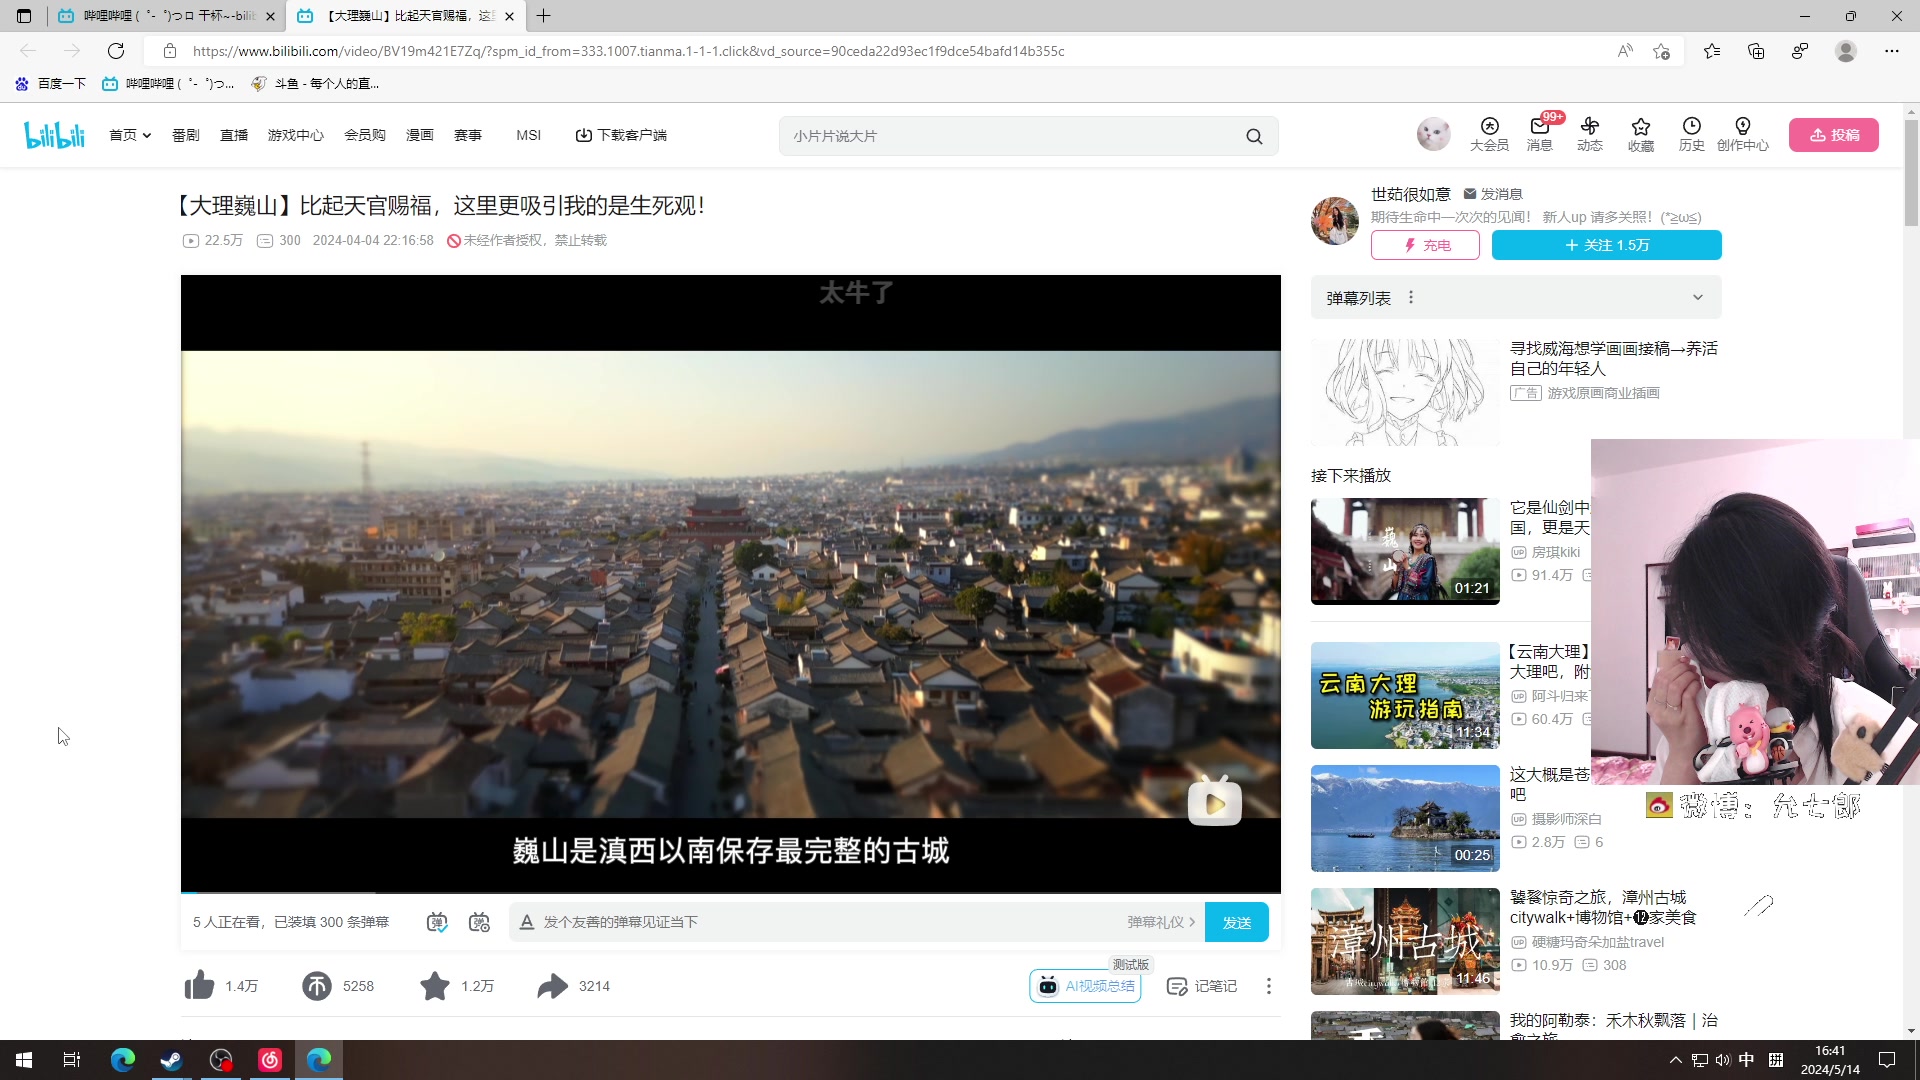Open the 动态 feed icon
This screenshot has width=1920, height=1080.
tap(1590, 134)
